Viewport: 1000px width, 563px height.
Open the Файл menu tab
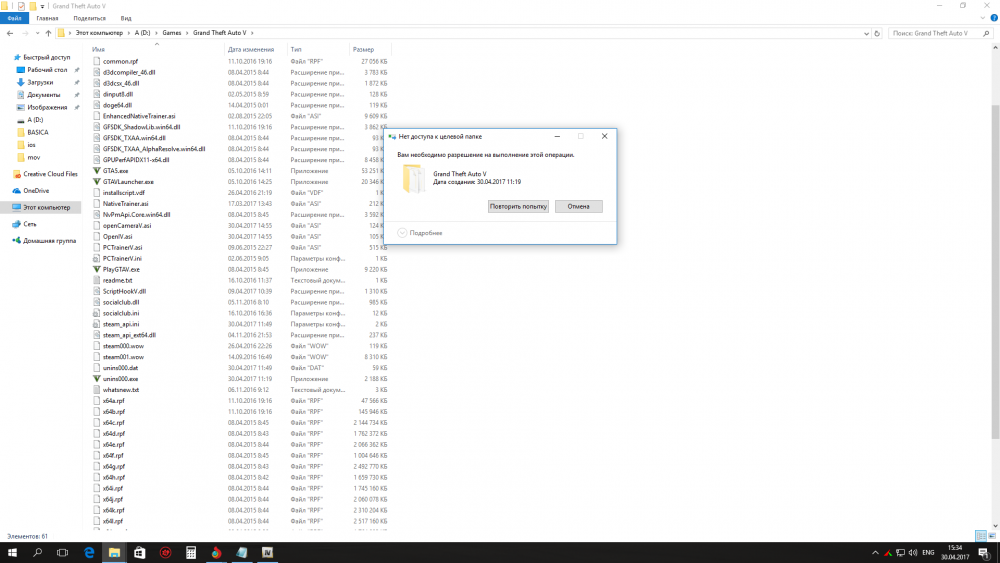14,18
